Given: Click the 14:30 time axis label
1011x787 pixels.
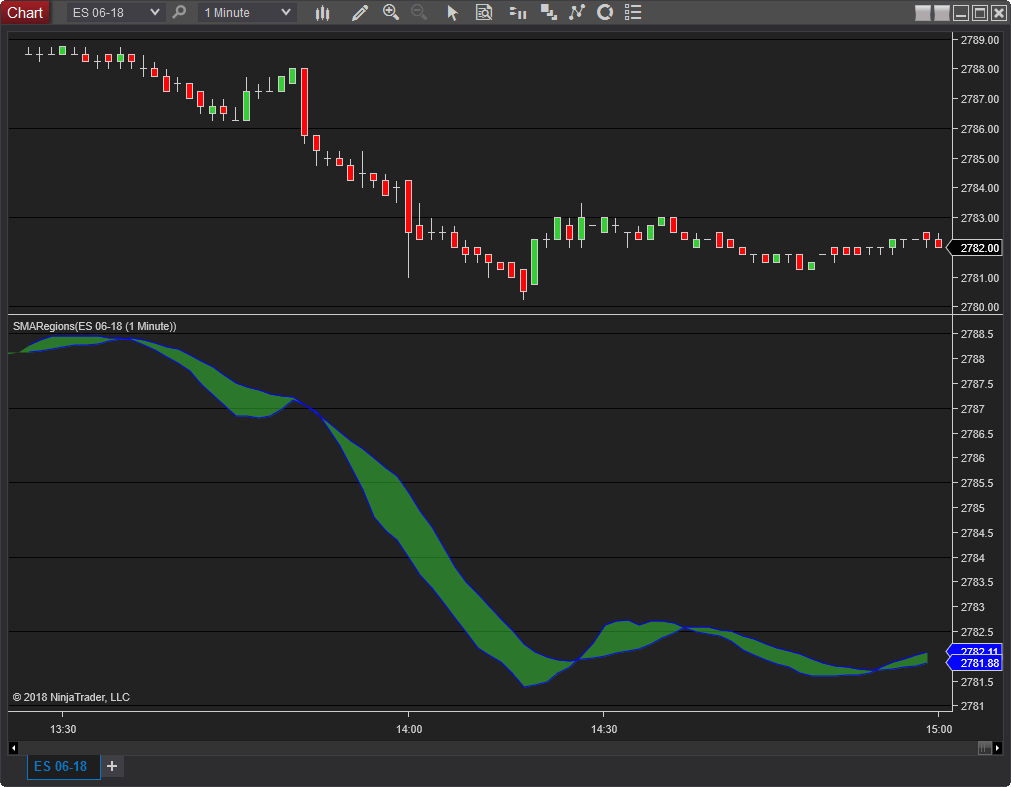Looking at the screenshot, I should [x=604, y=729].
